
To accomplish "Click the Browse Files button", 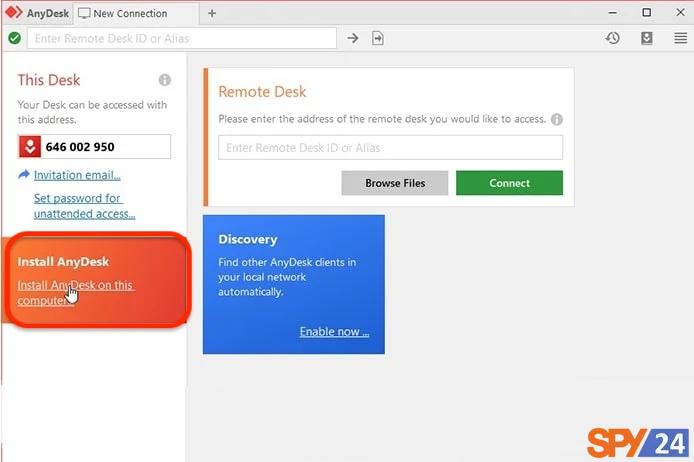I will [x=395, y=183].
